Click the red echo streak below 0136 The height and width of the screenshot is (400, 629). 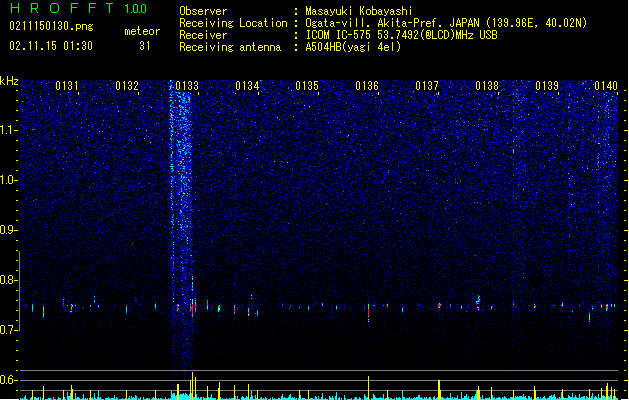(368, 313)
